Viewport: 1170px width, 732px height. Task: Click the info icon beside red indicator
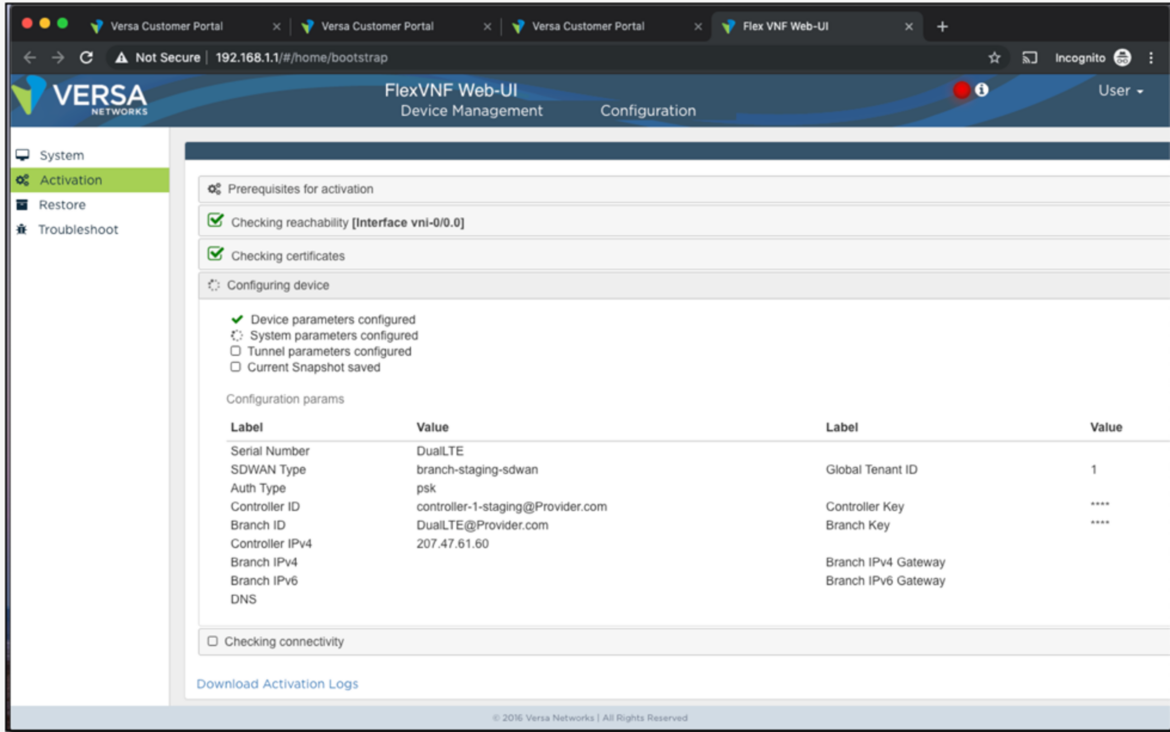pyautogui.click(x=982, y=90)
